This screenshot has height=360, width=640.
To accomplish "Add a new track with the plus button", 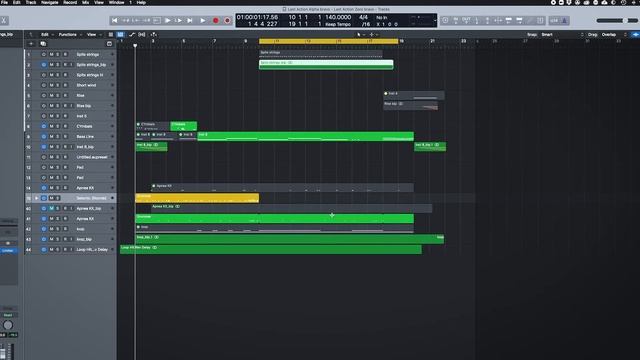I will tap(31, 44).
